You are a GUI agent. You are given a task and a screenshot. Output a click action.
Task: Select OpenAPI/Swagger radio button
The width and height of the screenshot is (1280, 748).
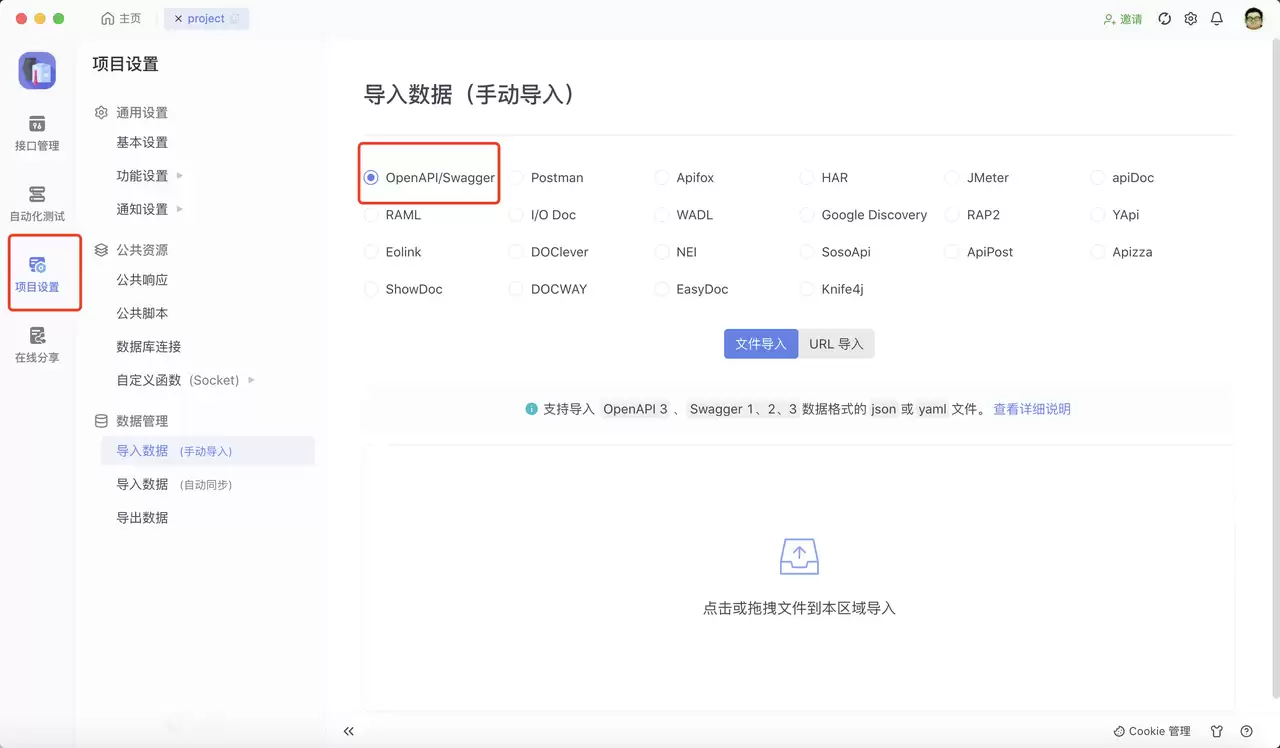tap(371, 178)
